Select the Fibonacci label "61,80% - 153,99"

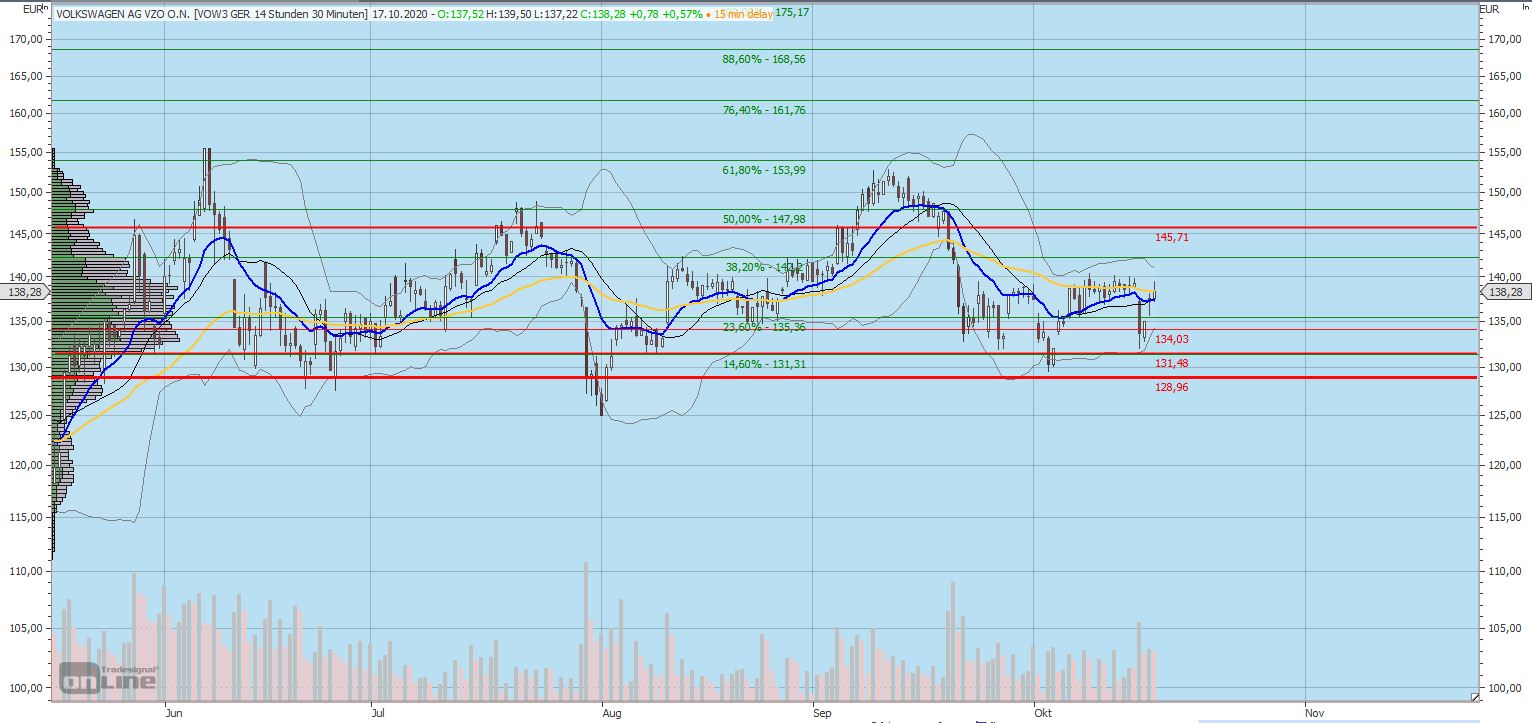click(x=764, y=170)
